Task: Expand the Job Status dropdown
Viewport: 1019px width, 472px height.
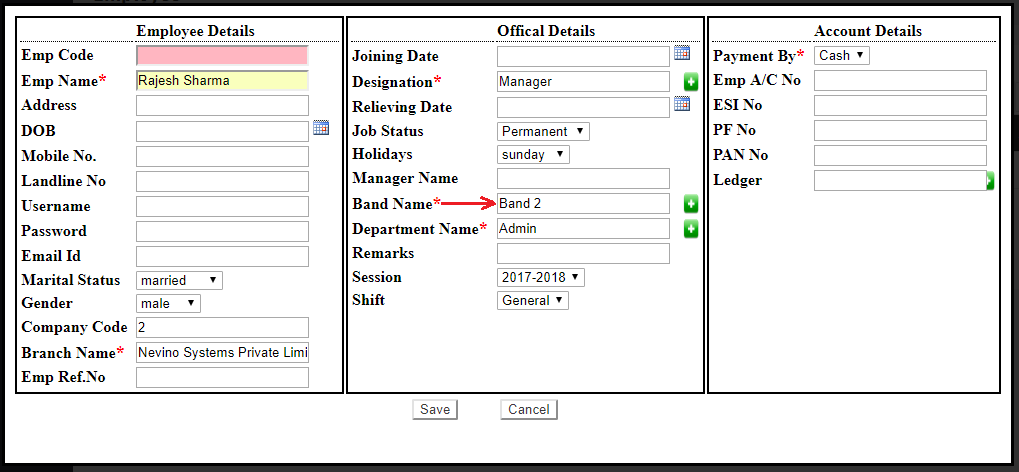Action: click(x=543, y=131)
